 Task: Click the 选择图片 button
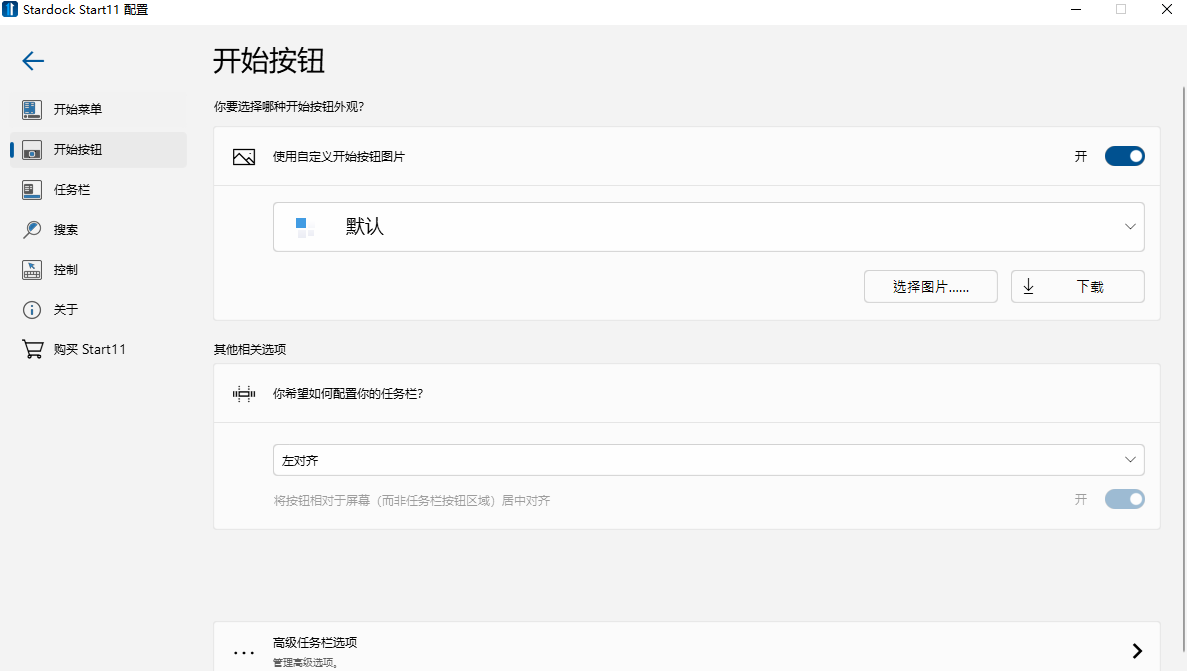[930, 286]
